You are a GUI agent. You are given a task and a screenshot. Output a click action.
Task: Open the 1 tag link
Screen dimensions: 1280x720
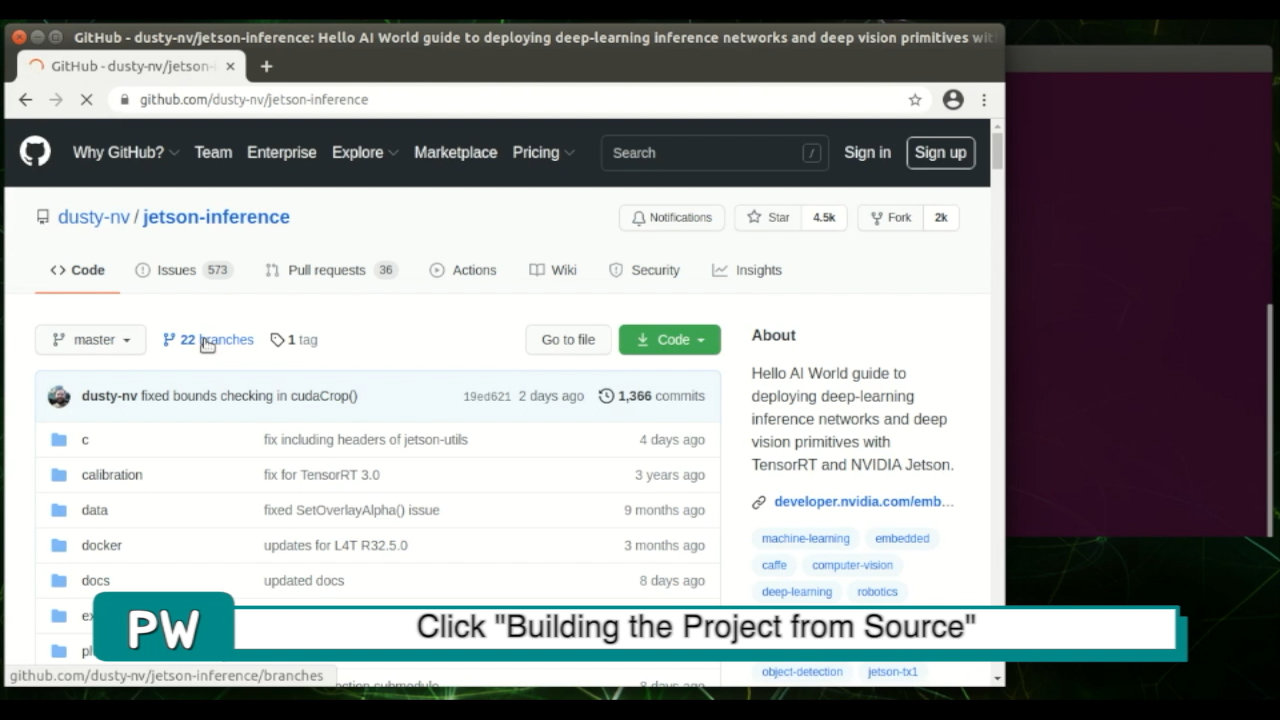(x=294, y=340)
